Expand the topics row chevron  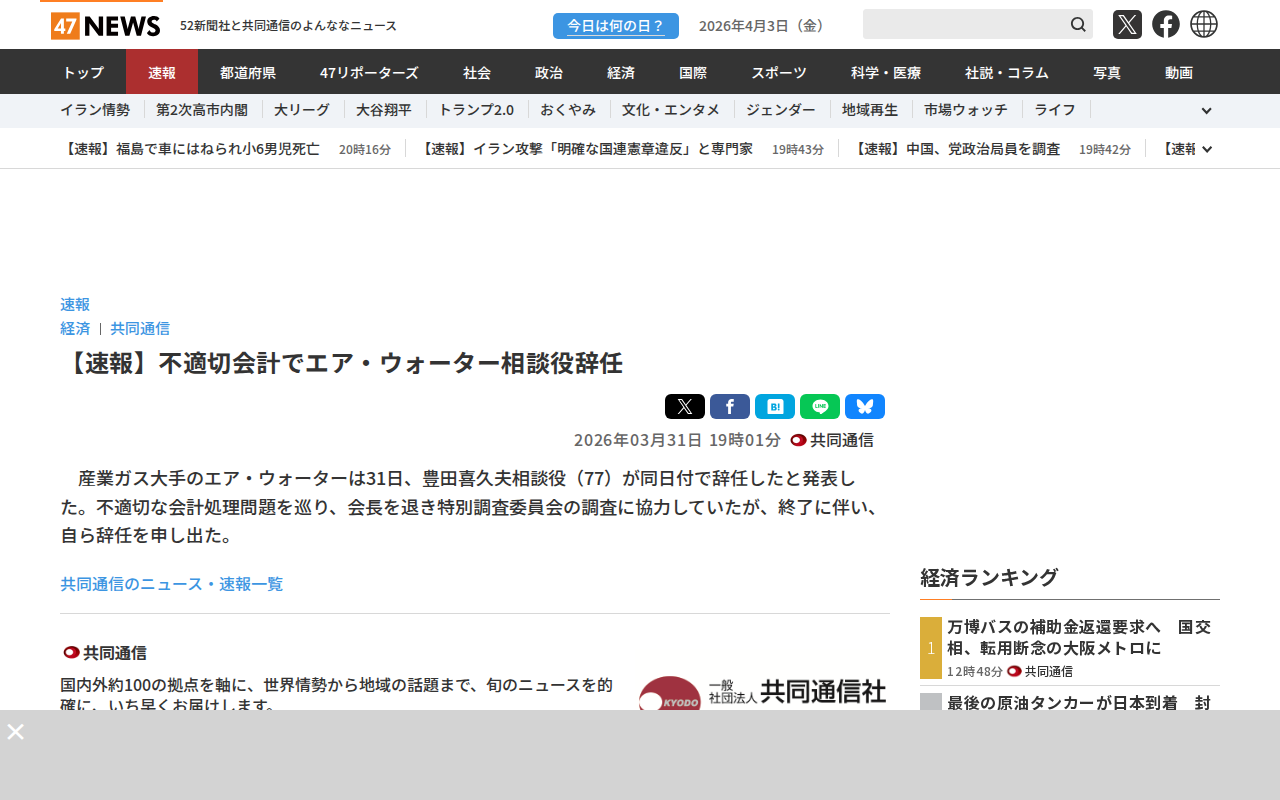tap(1206, 111)
